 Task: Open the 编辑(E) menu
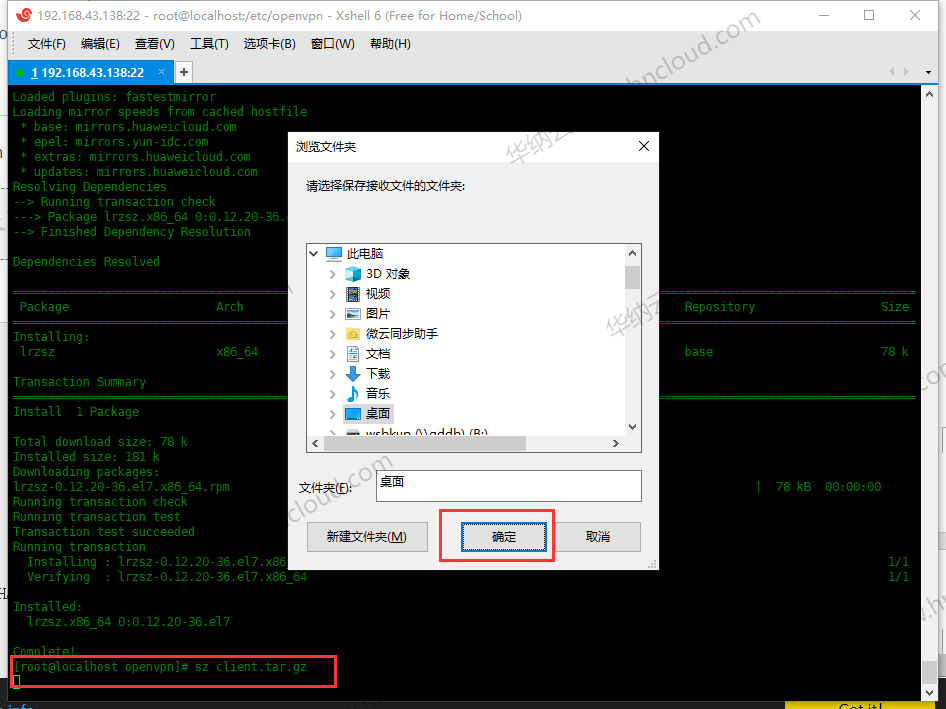pos(100,44)
